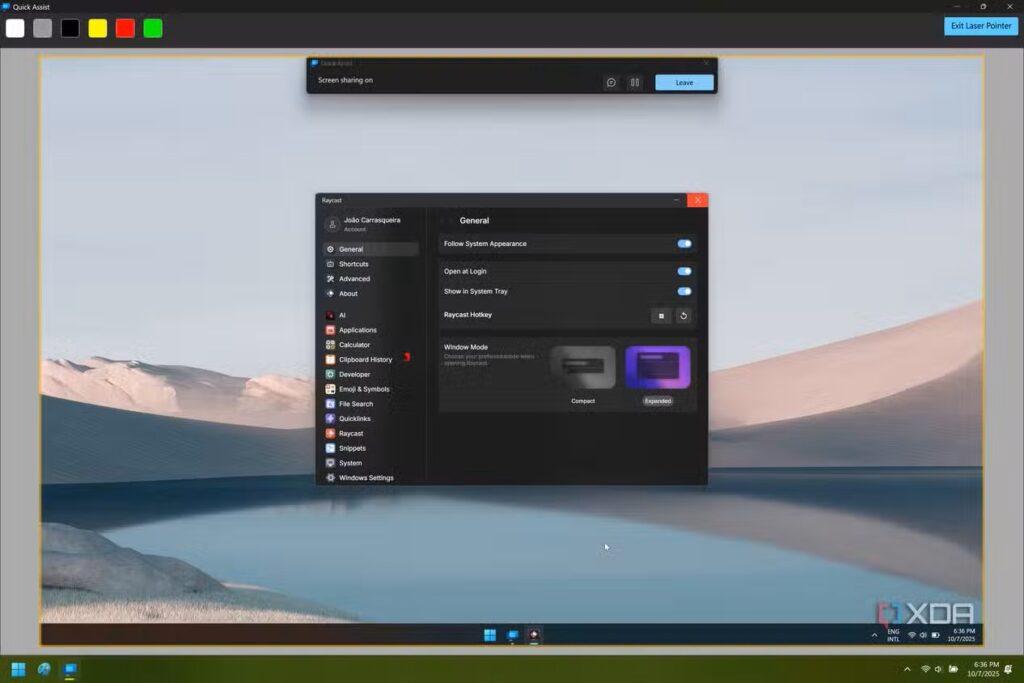Select the red laser pointer color
This screenshot has width=1024, height=683.
(x=125, y=28)
